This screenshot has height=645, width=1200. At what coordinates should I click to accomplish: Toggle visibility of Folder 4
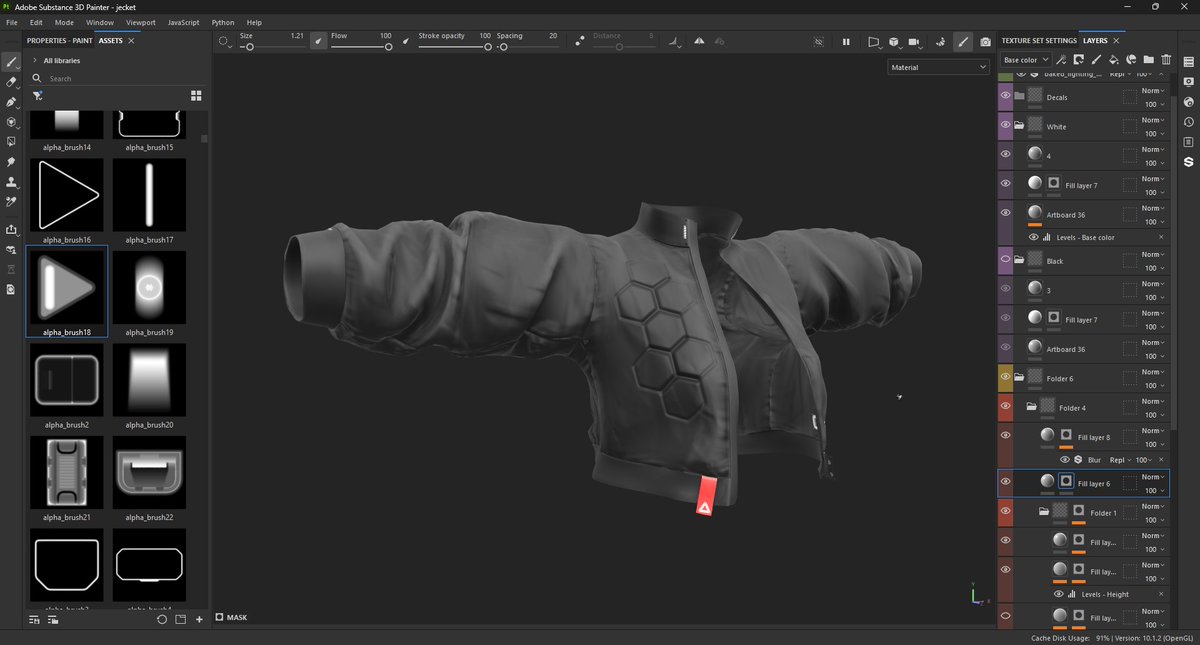[x=1005, y=407]
